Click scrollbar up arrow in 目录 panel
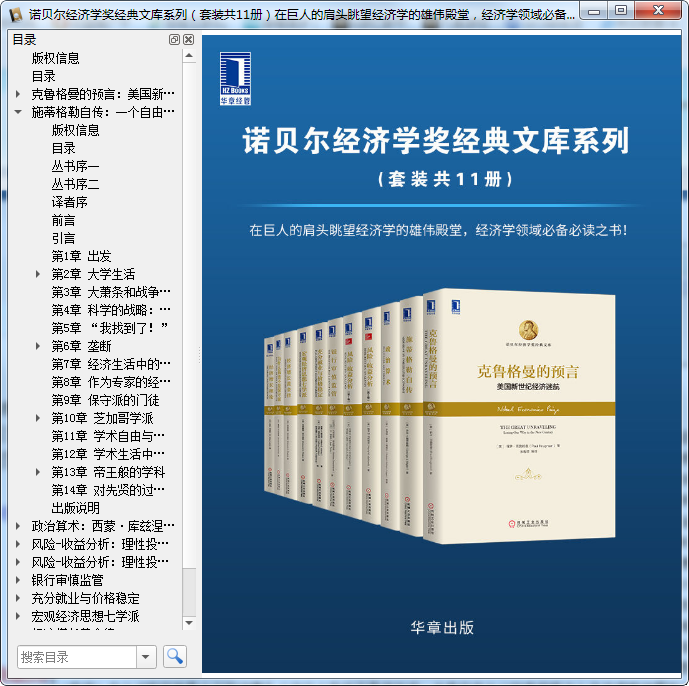This screenshot has height=686, width=689. point(189,56)
